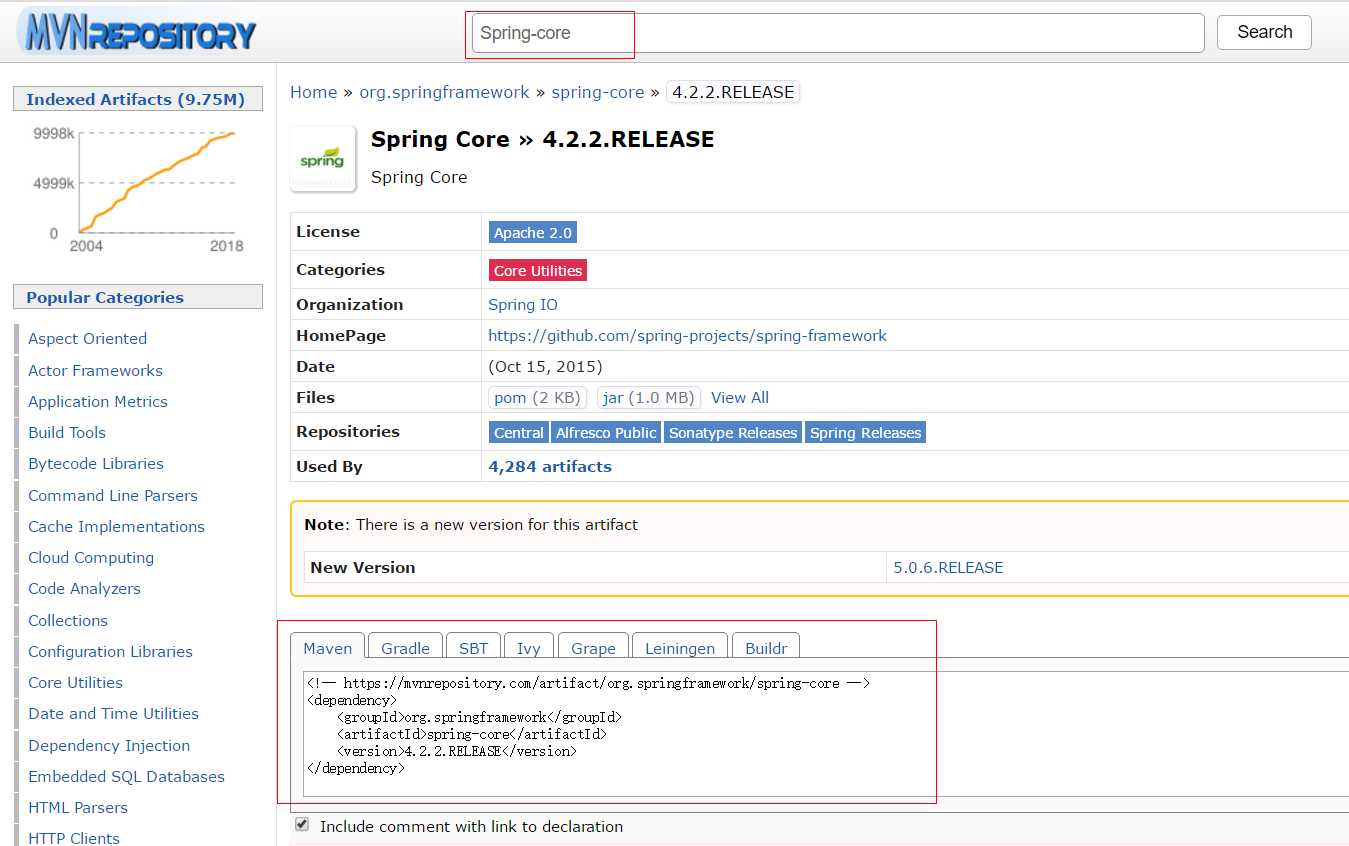Switch to the Buildr tab
The height and width of the screenshot is (846, 1349).
(766, 648)
